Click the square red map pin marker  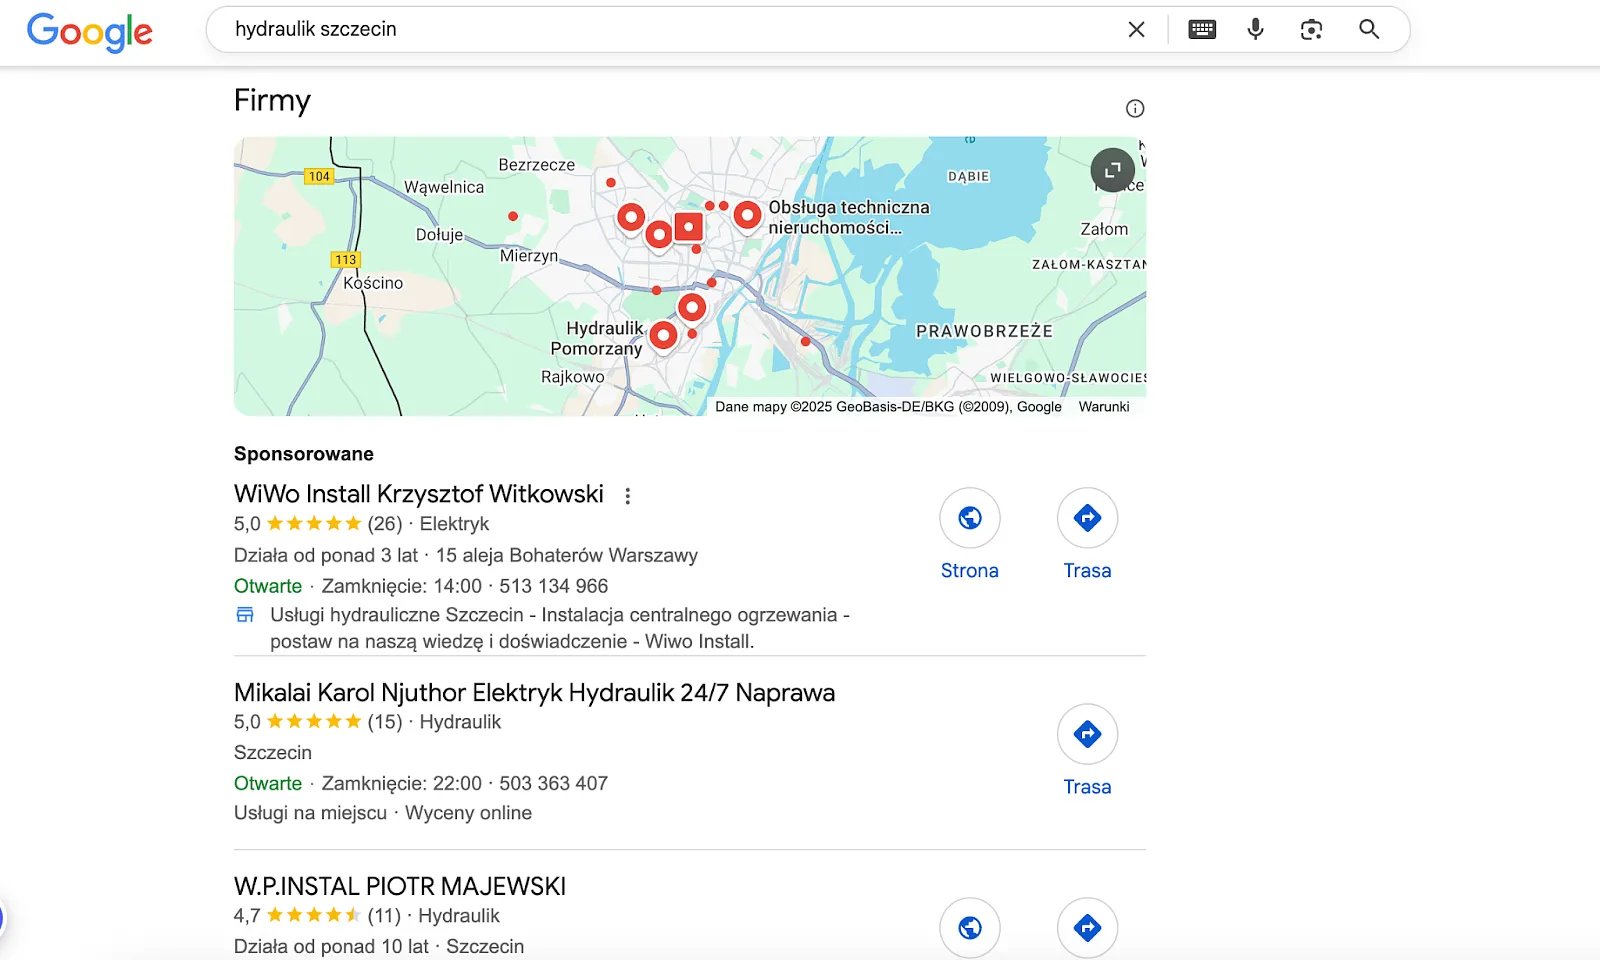click(688, 227)
